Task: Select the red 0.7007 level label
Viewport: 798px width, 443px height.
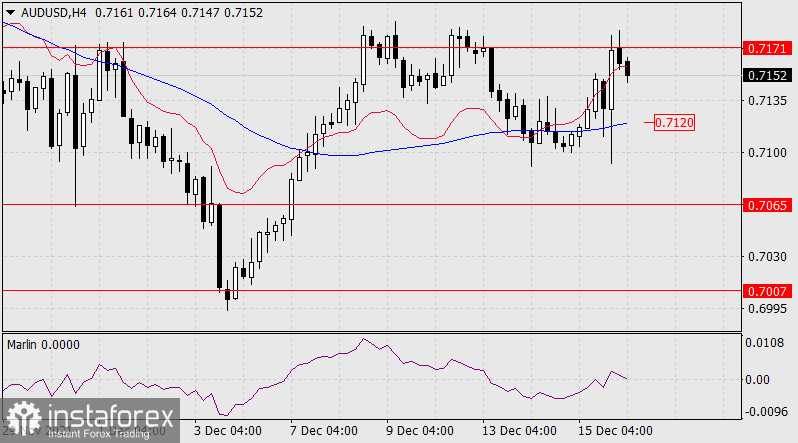Action: [764, 290]
